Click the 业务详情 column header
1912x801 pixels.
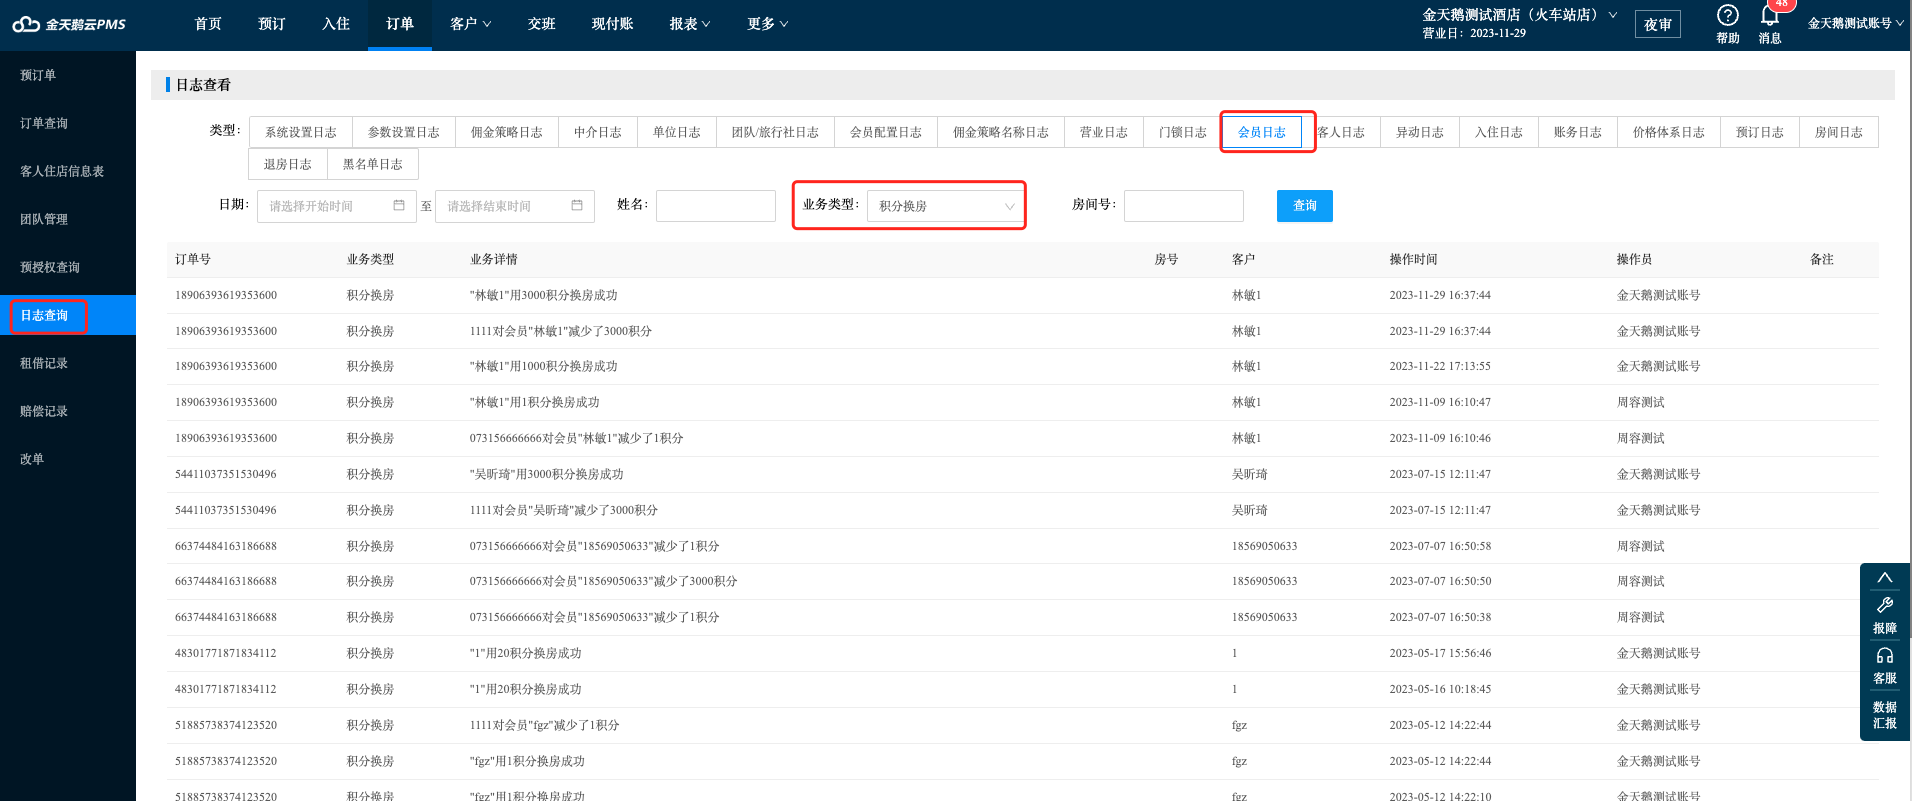click(x=494, y=259)
